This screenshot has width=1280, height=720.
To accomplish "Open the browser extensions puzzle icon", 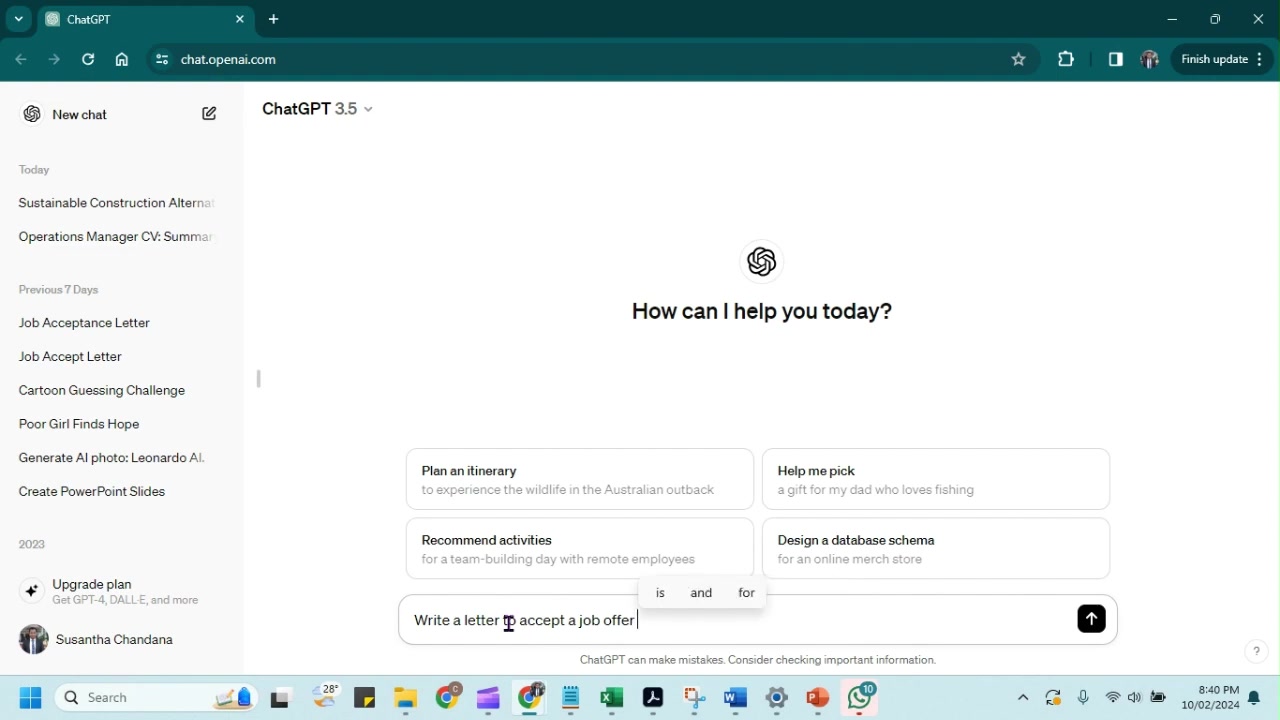I will (x=1066, y=59).
